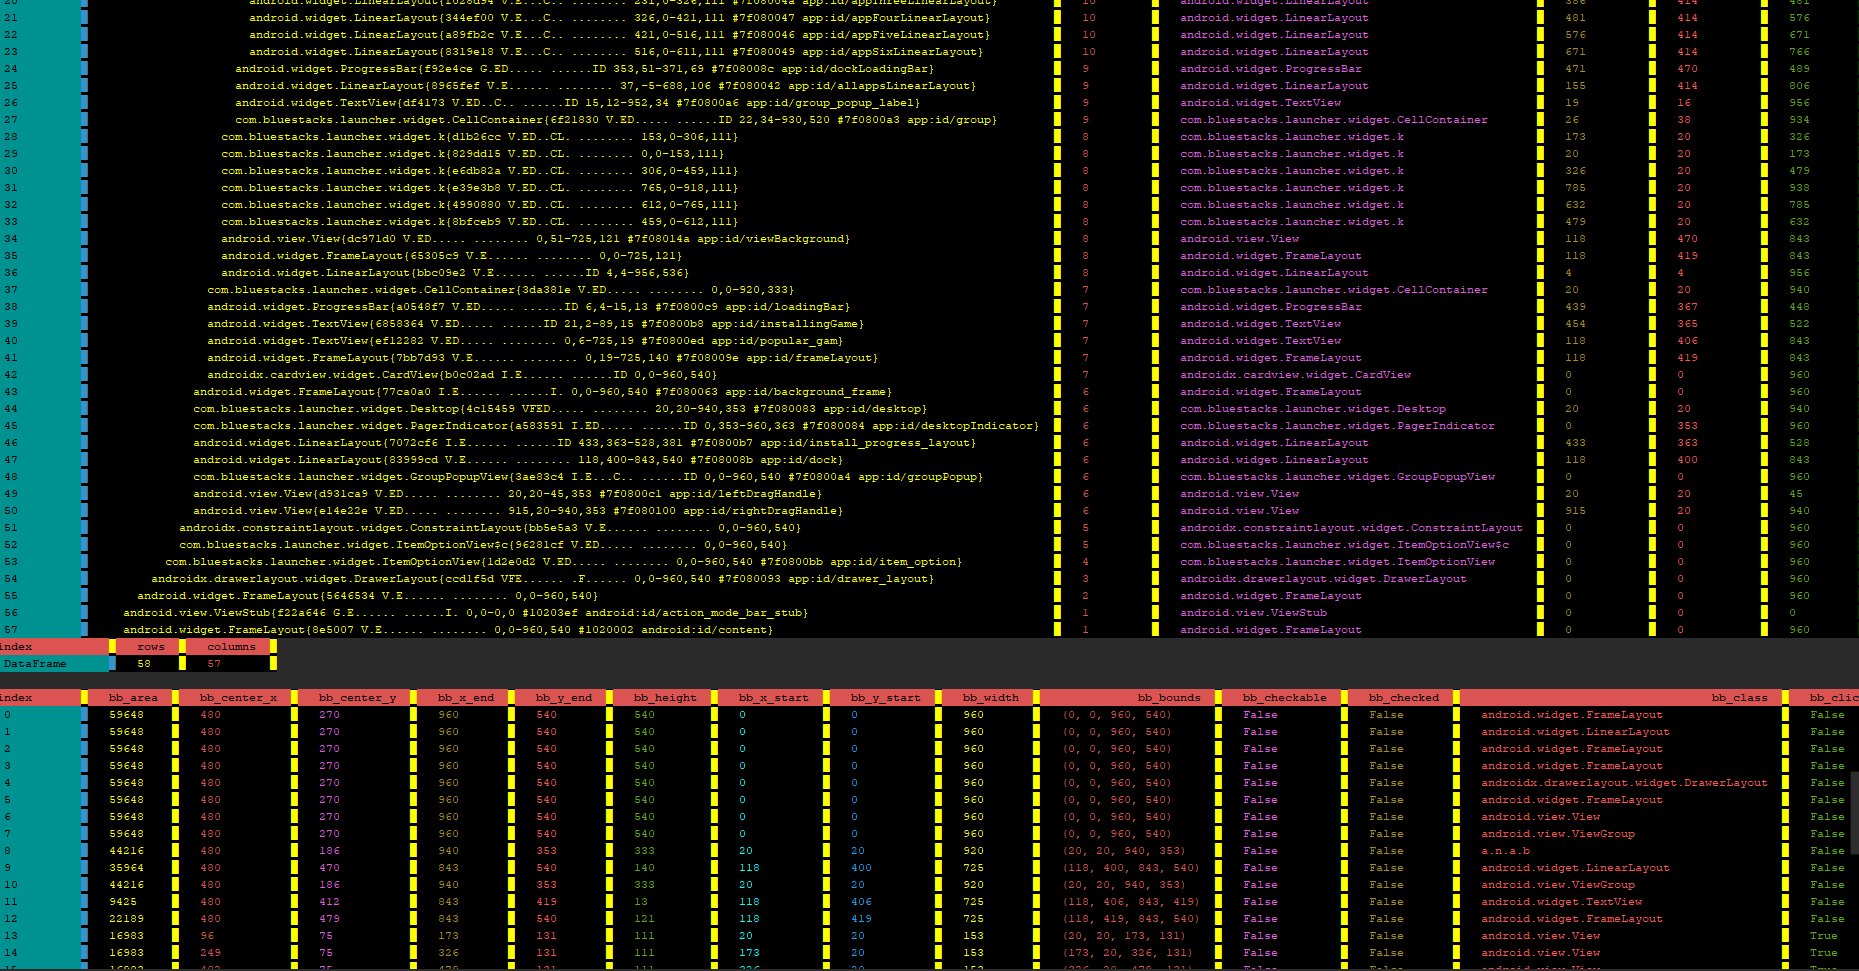The width and height of the screenshot is (1859, 971).
Task: Click the "bb_y_end" column header
Action: (x=564, y=697)
